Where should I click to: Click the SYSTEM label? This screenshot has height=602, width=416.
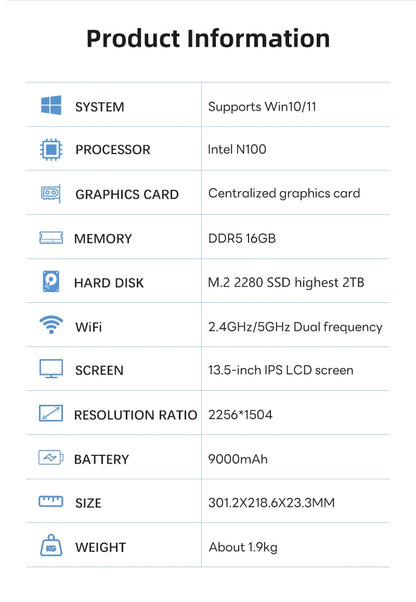[100, 107]
